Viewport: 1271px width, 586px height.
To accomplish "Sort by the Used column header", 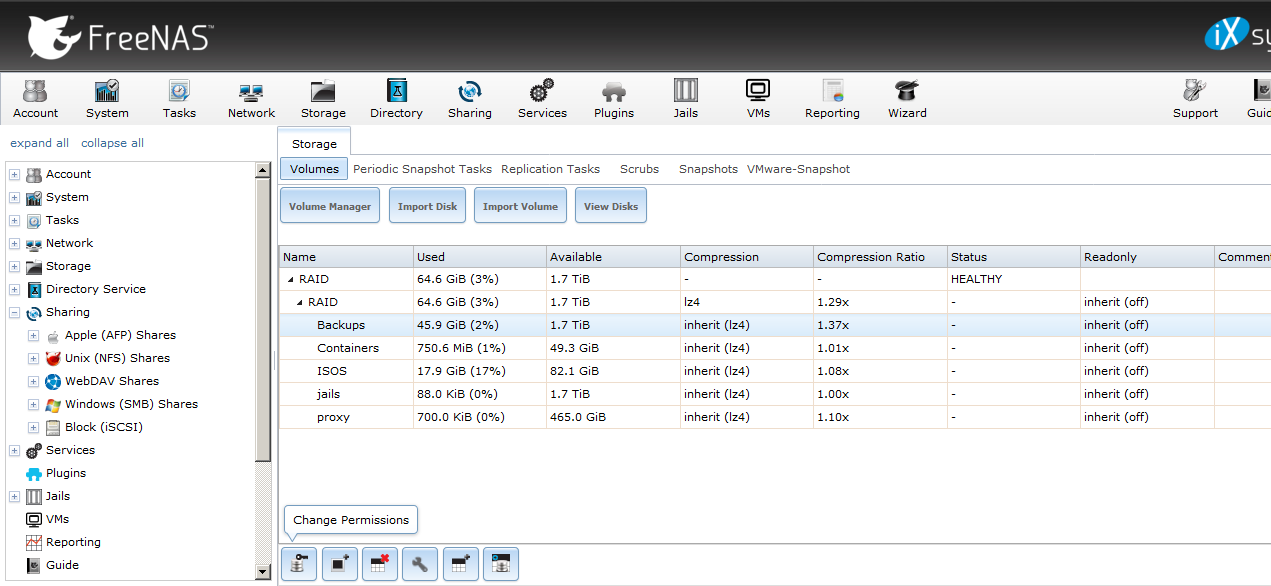I will click(480, 257).
